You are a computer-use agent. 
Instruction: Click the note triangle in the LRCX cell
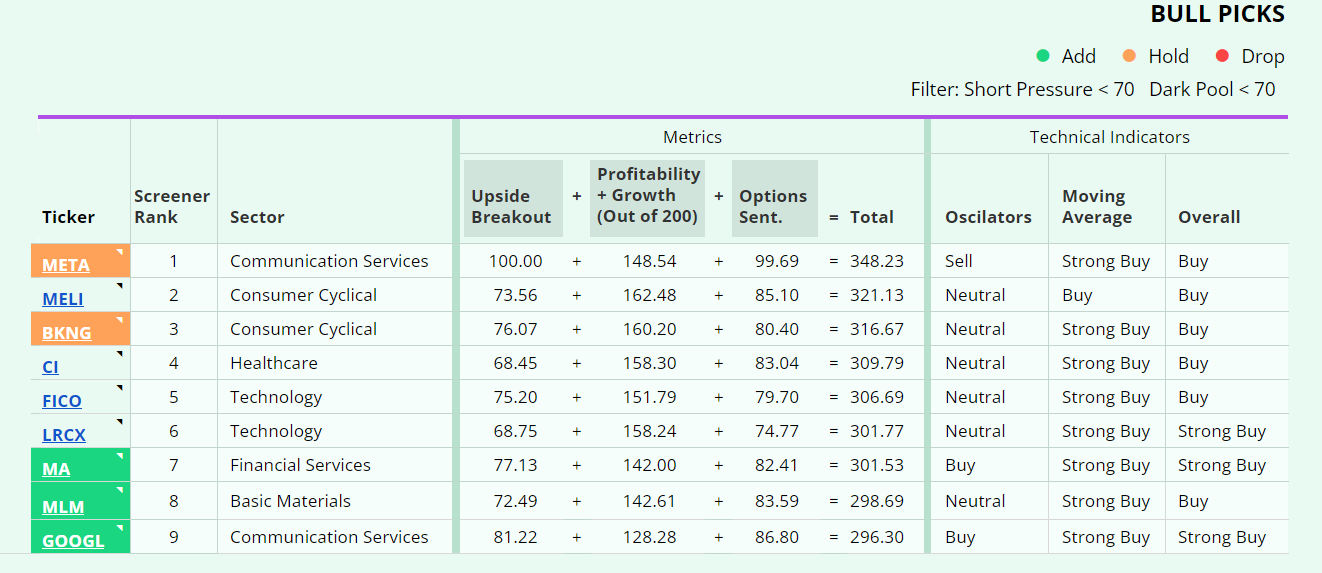pyautogui.click(x=121, y=422)
